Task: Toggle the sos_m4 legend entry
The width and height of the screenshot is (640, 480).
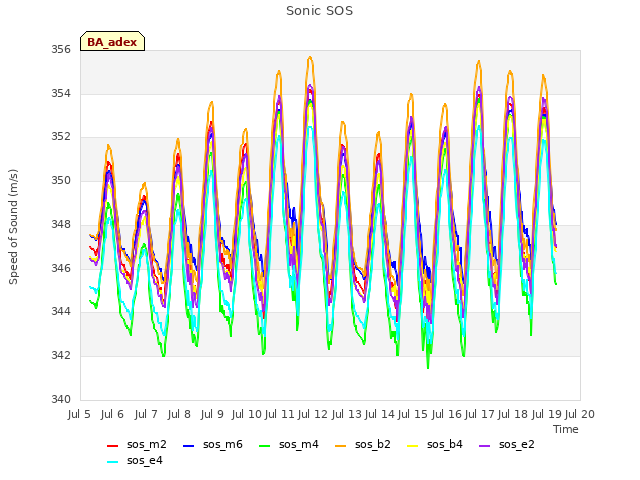Action: 289,444
